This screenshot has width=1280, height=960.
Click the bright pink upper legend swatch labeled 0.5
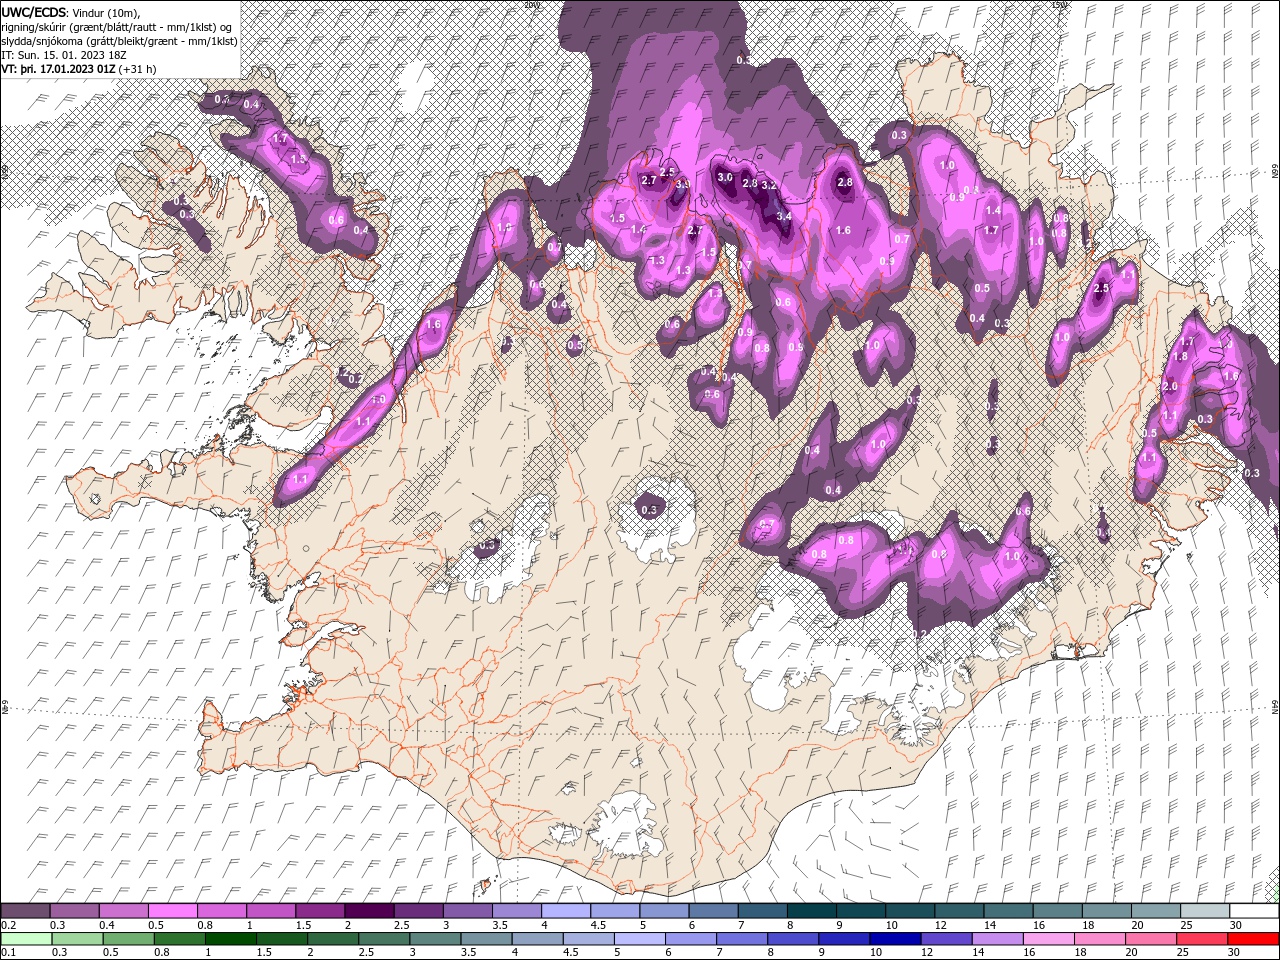coord(172,911)
